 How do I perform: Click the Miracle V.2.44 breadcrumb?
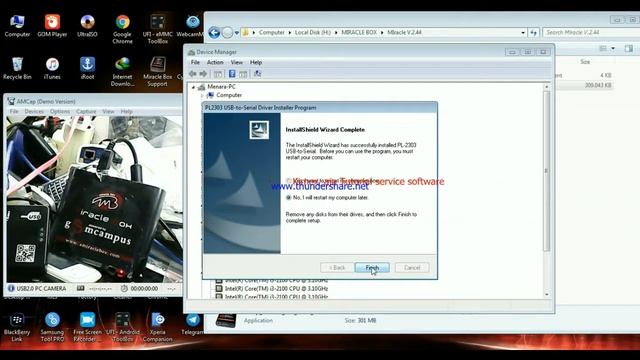(x=404, y=32)
